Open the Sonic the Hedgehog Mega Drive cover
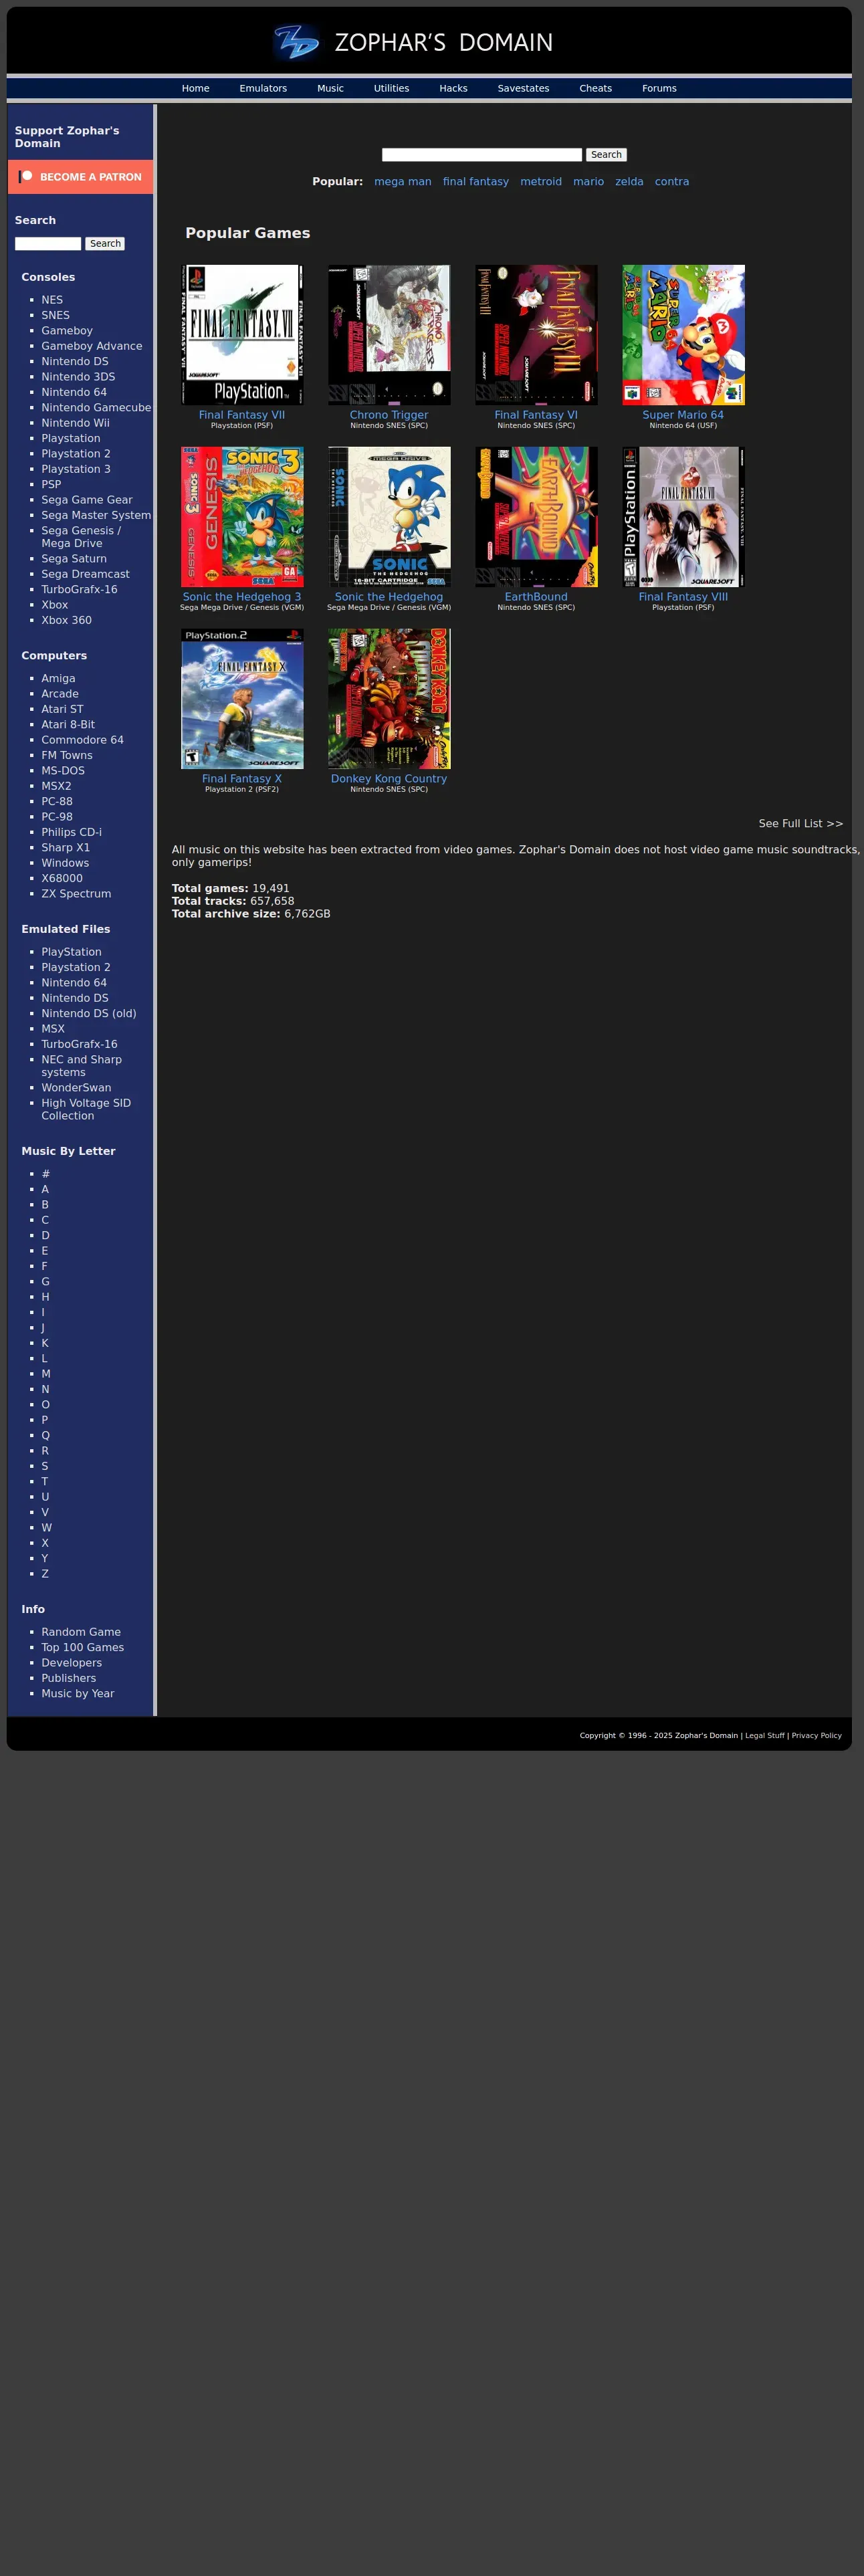This screenshot has height=2576, width=864. pos(389,517)
